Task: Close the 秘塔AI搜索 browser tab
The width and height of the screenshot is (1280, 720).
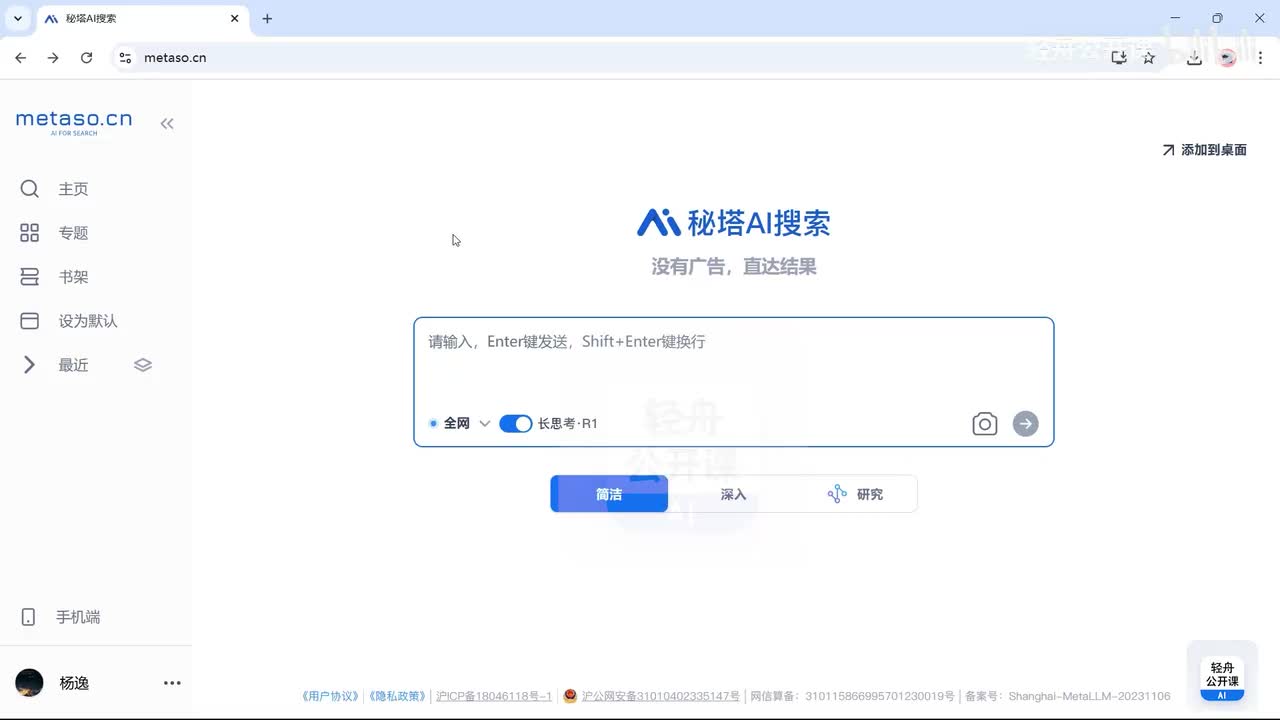Action: coord(235,19)
